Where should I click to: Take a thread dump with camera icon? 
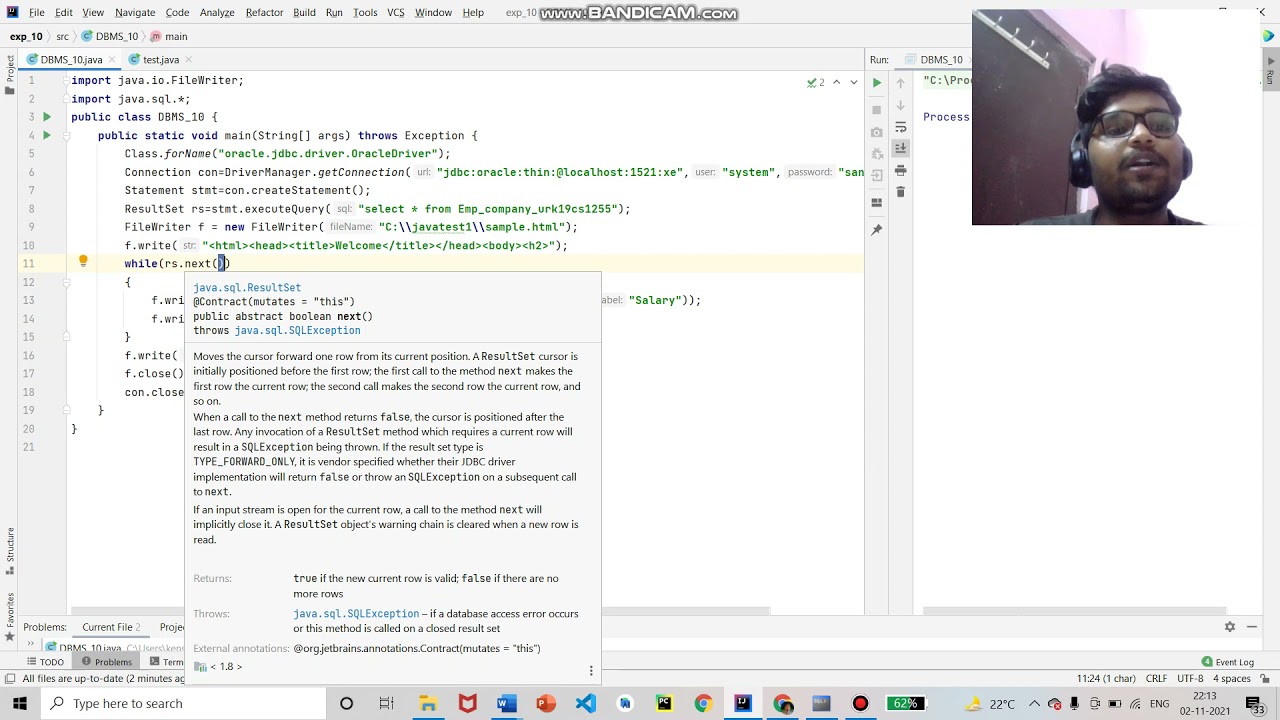[877, 132]
